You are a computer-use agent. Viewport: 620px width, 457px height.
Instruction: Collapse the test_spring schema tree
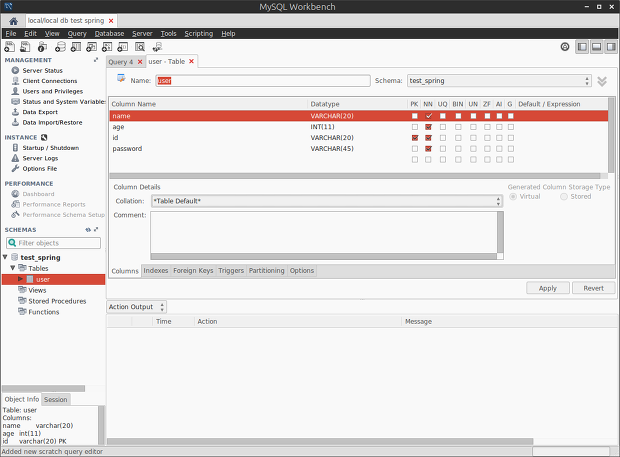(5, 257)
